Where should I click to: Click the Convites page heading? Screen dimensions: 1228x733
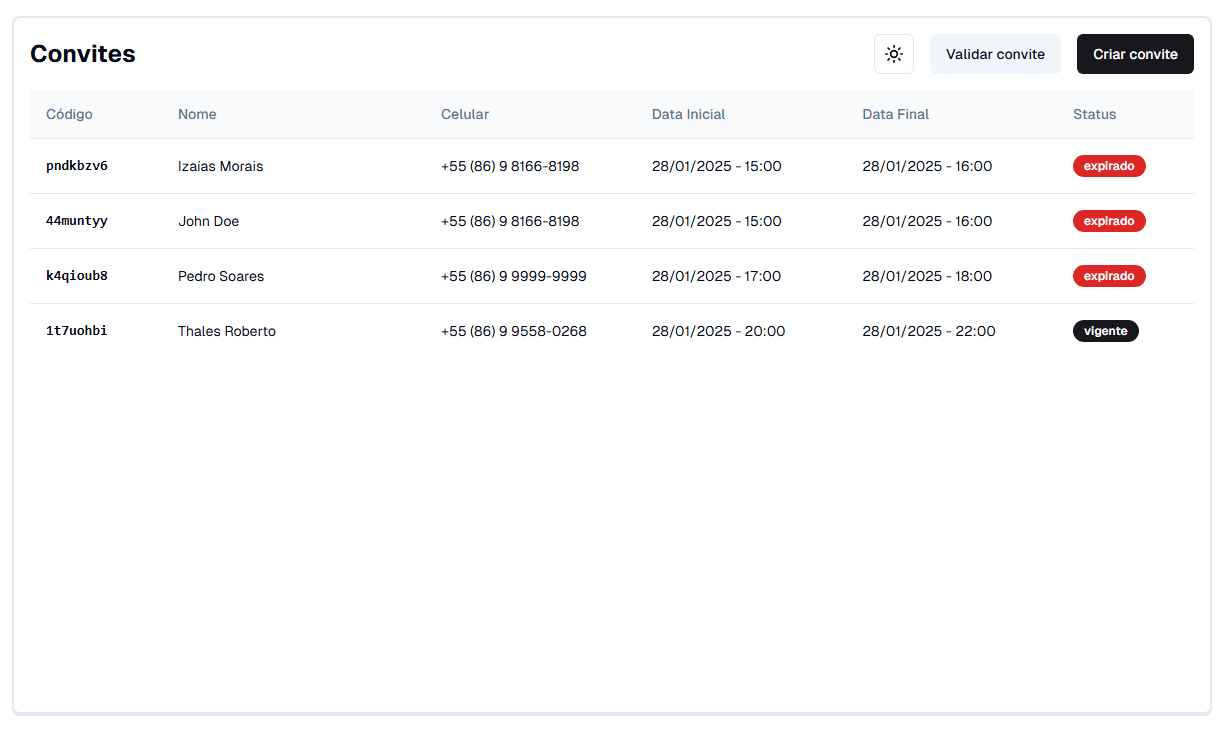coord(83,54)
